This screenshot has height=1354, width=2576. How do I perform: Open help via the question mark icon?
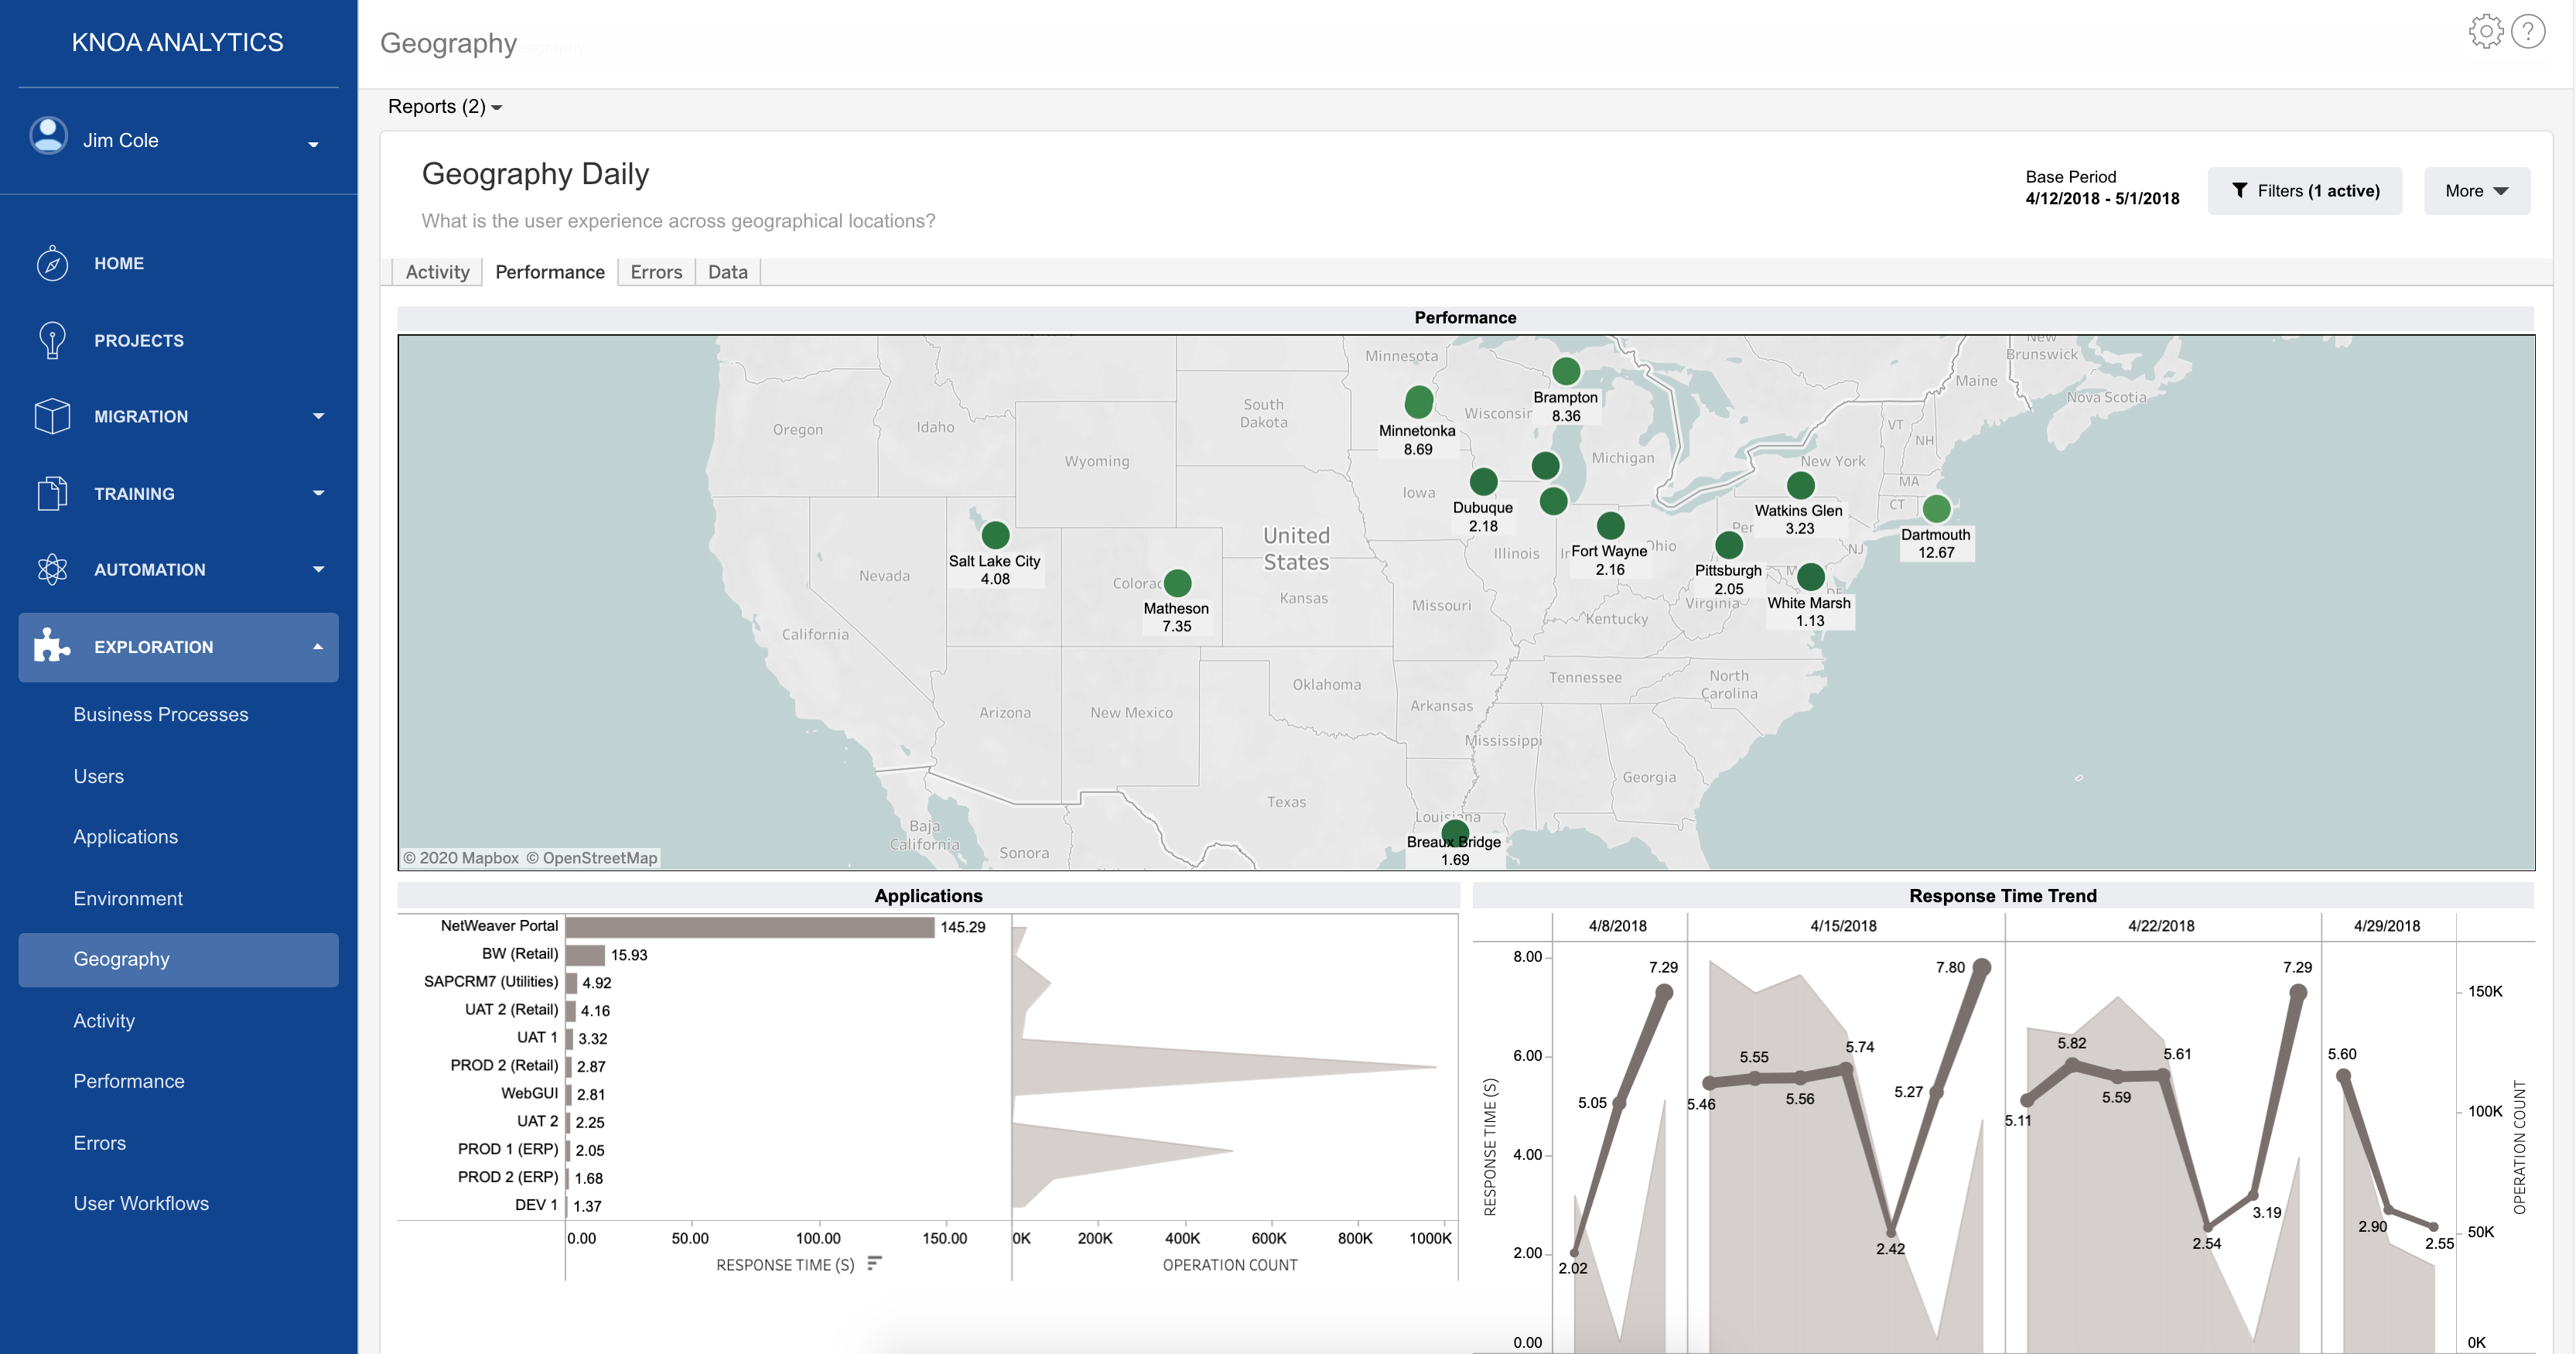point(2527,32)
